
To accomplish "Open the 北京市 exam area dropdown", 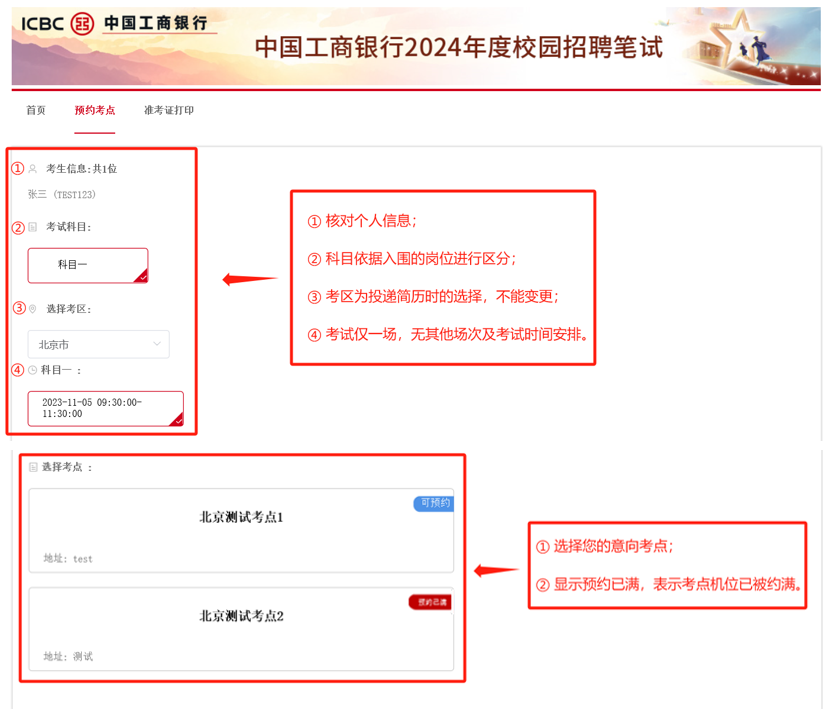I will click(99, 344).
